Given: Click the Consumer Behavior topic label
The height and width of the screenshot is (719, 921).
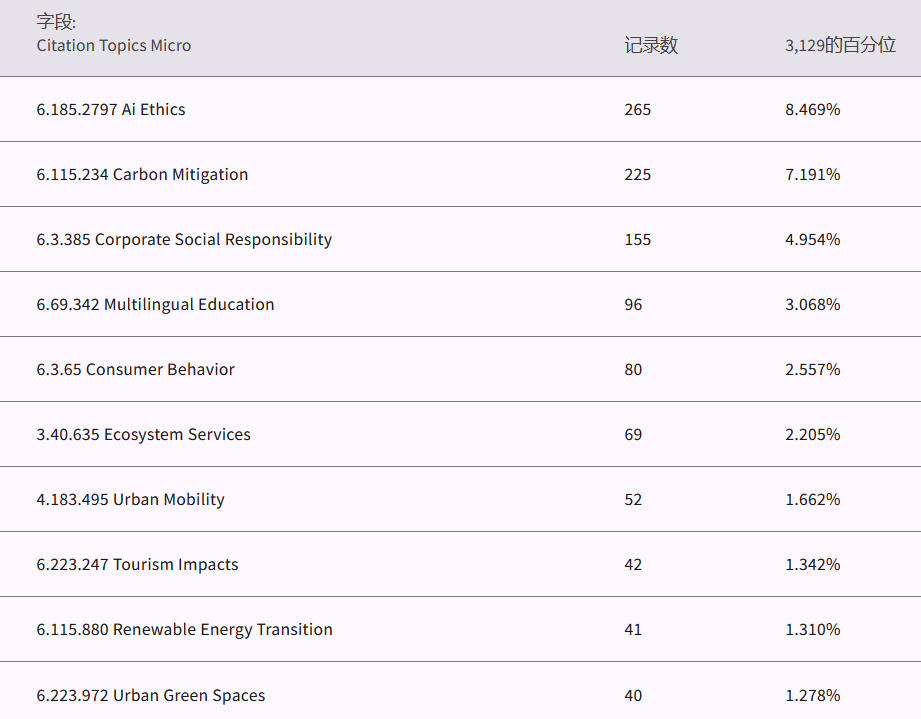Looking at the screenshot, I should 135,370.
